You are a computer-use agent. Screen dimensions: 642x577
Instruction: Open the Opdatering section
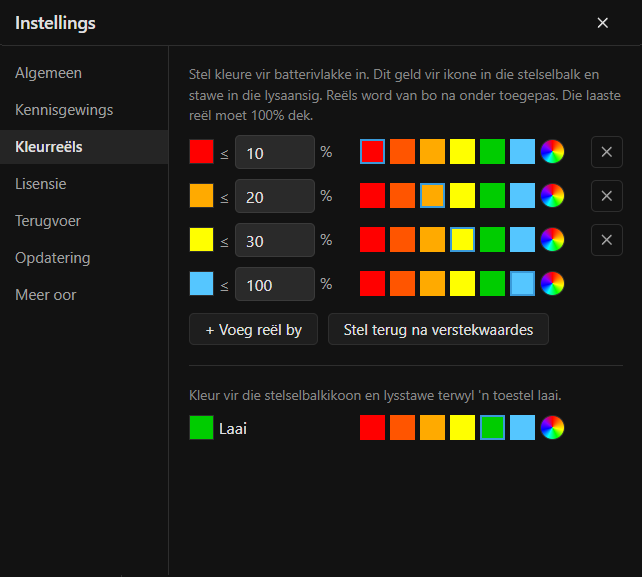84,258
